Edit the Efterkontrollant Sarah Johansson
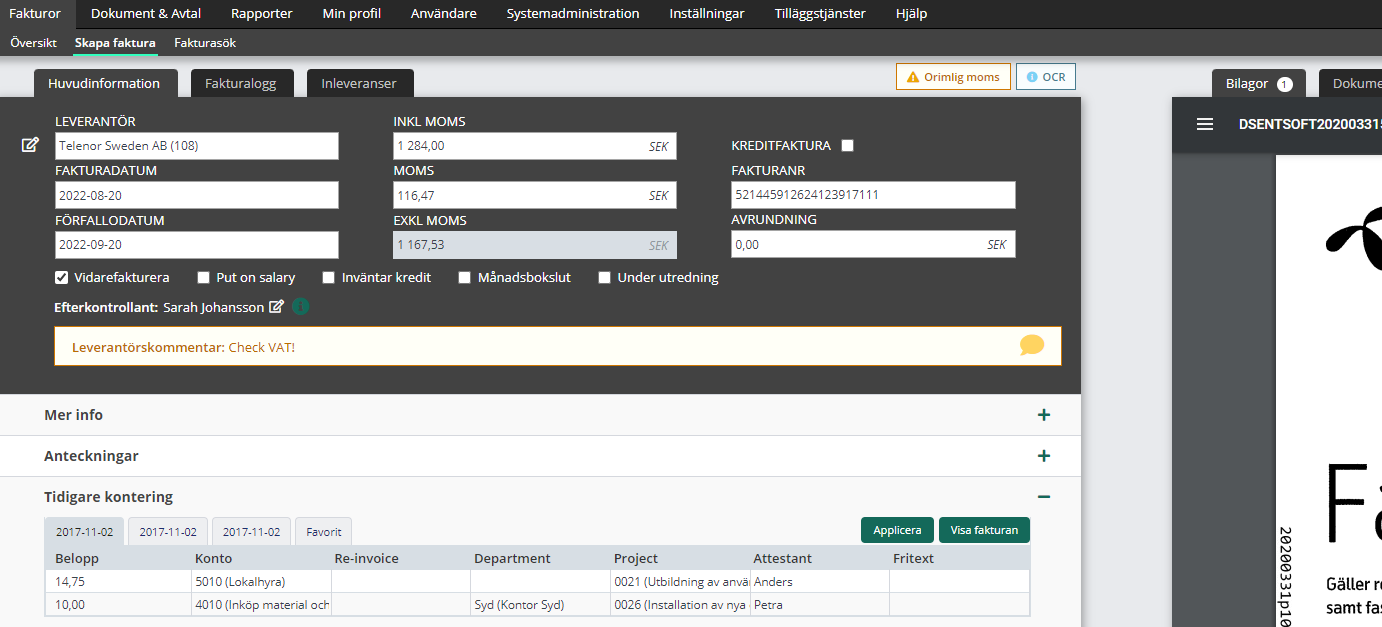1382x627 pixels. [x=277, y=307]
